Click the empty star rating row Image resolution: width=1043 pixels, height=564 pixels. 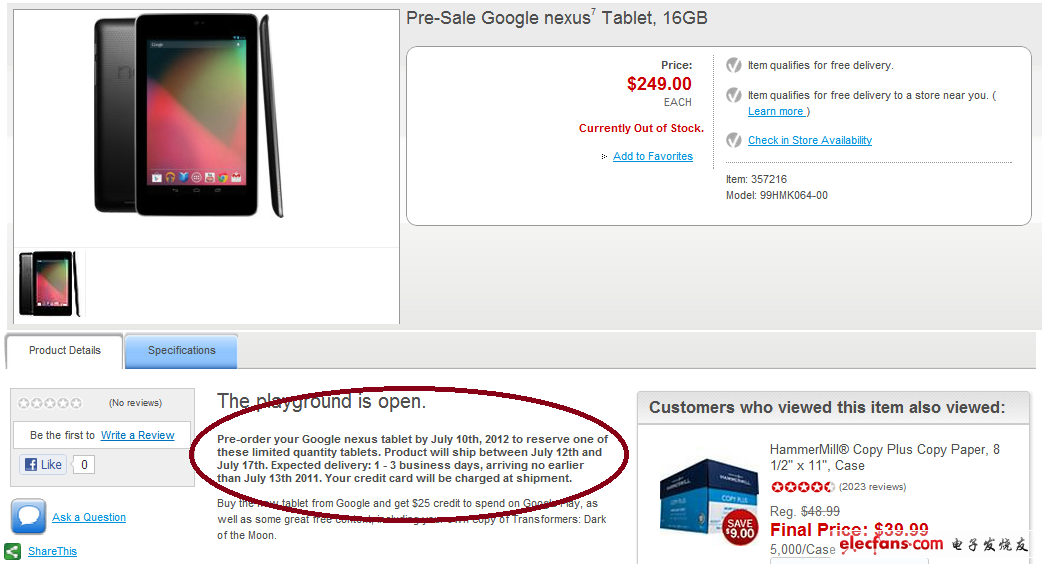click(50, 403)
